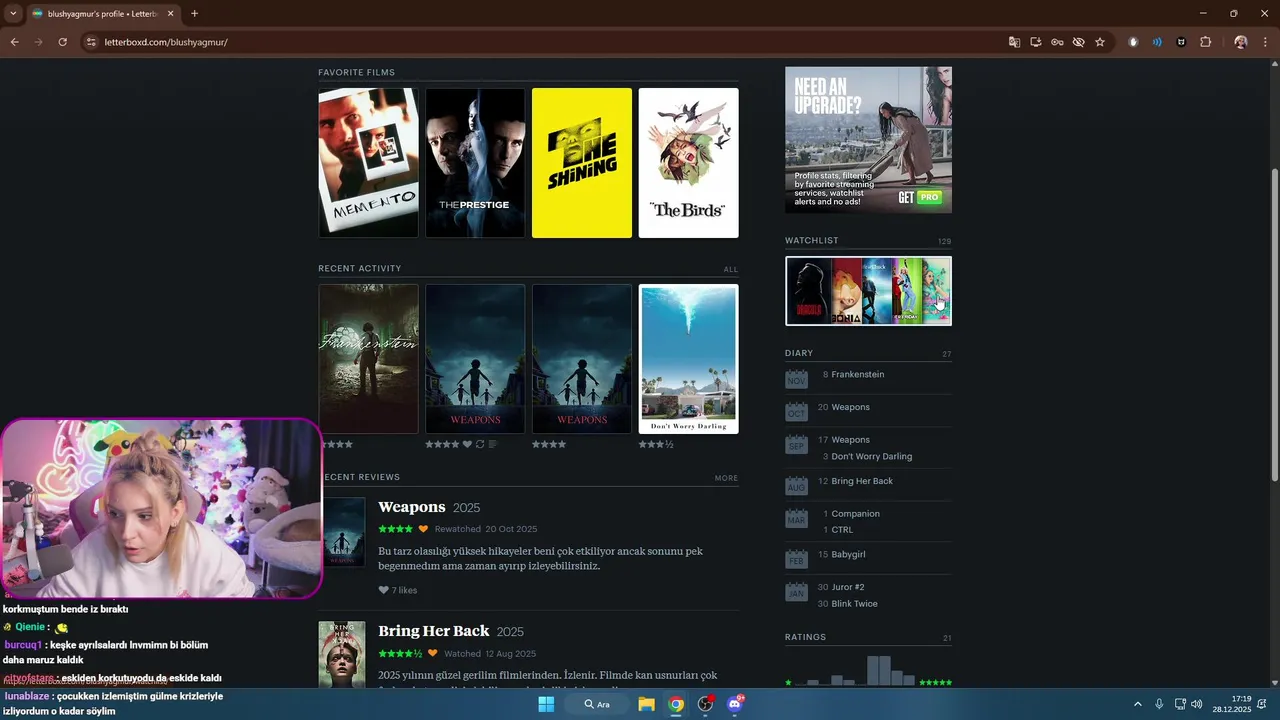Image resolution: width=1280 pixels, height=720 pixels.
Task: Click the diary count 27
Action: coord(947,354)
